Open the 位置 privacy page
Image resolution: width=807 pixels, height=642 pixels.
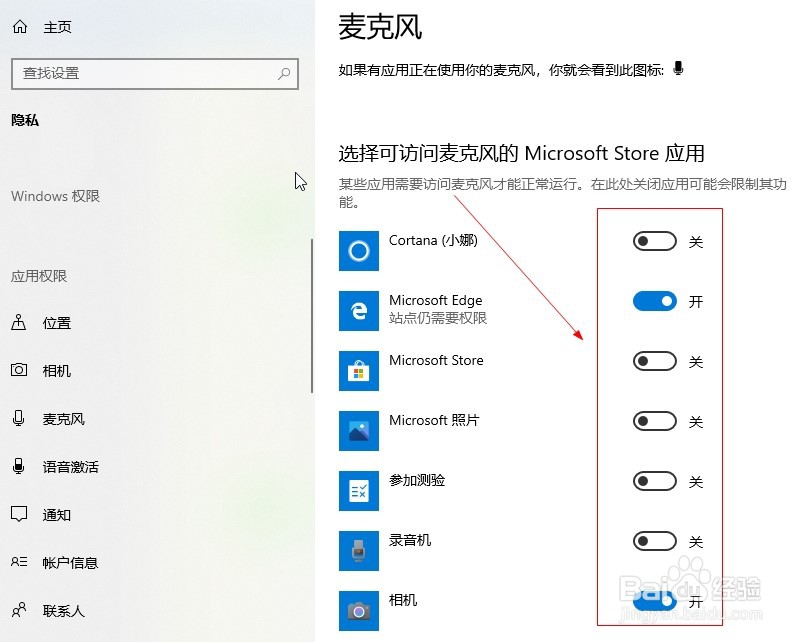(57, 323)
